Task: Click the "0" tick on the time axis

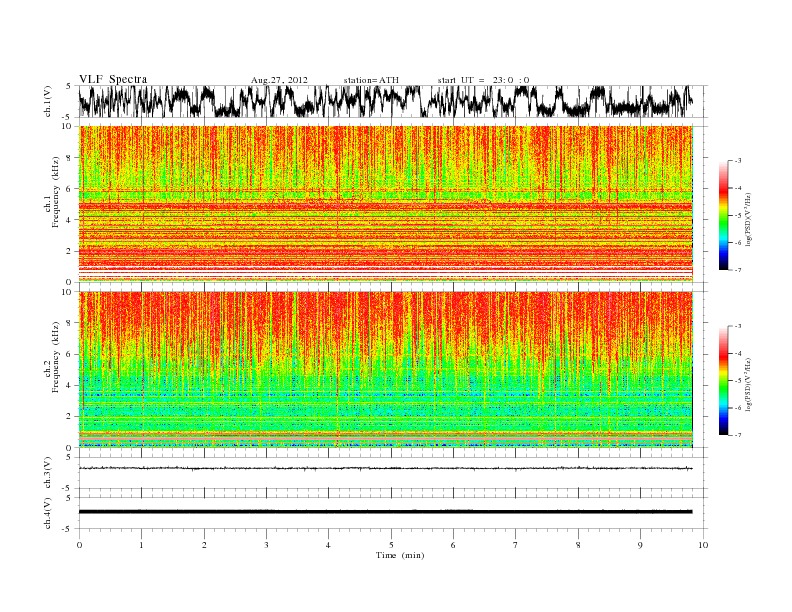Action: [x=79, y=545]
